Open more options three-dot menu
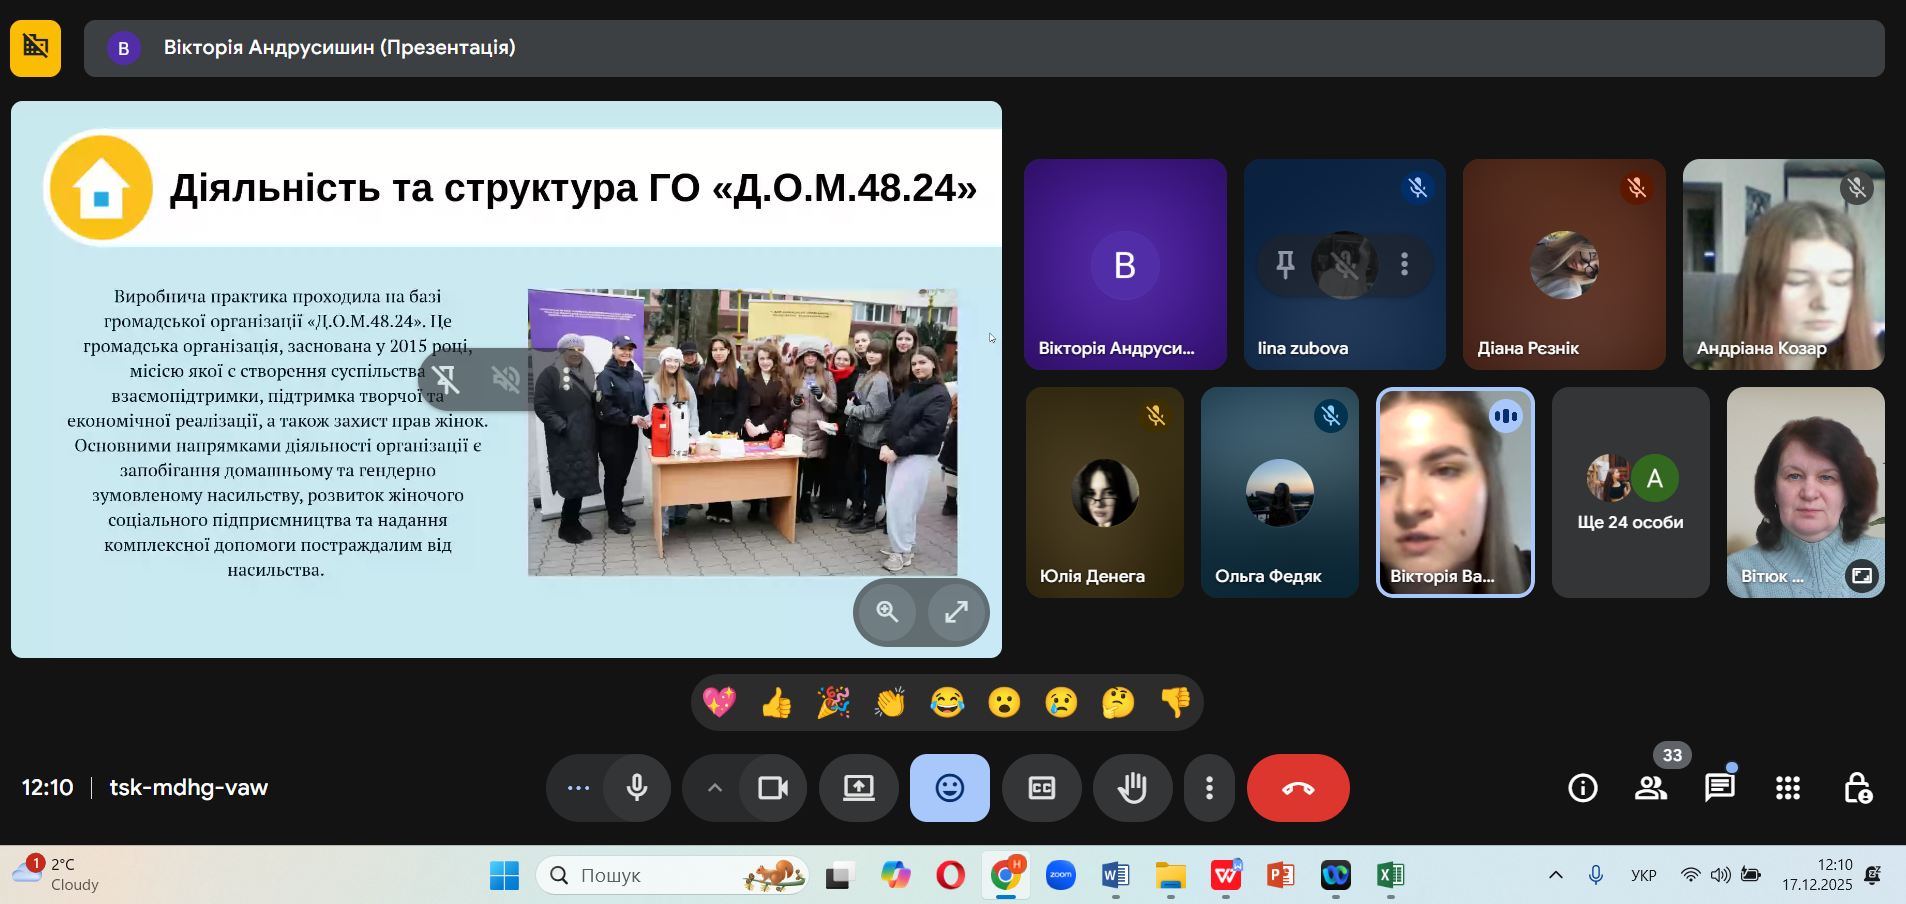Screen dimensions: 1906x904 click(x=1209, y=788)
